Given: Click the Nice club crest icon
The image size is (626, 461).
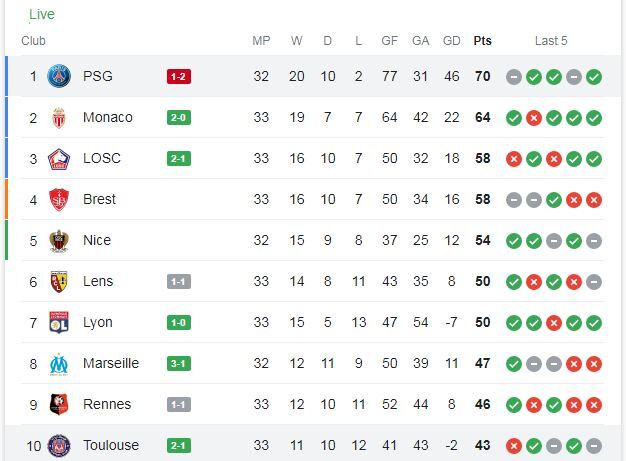Looking at the screenshot, I should [x=60, y=240].
